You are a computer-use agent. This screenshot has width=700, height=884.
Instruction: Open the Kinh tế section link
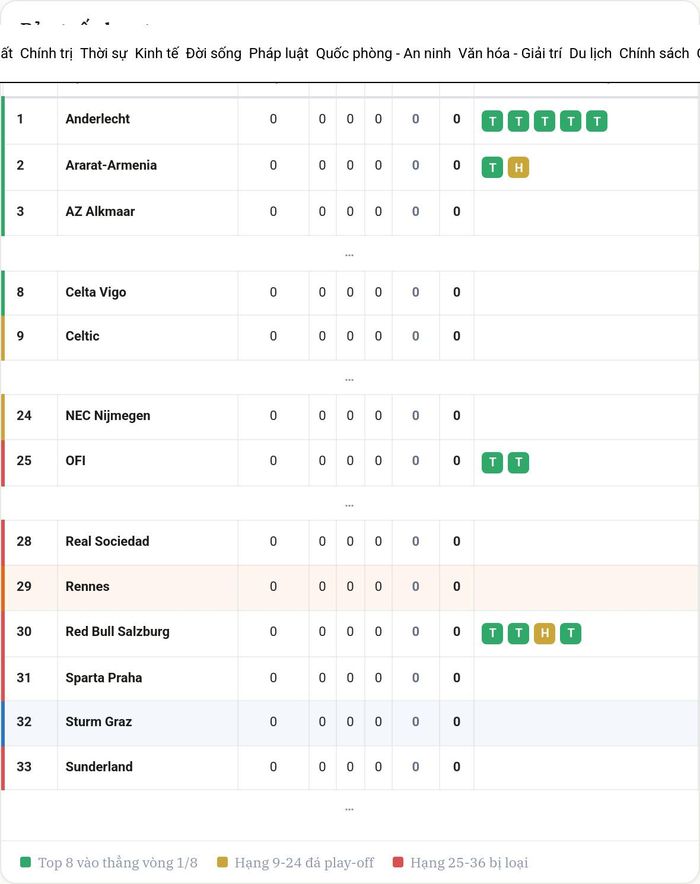click(157, 54)
